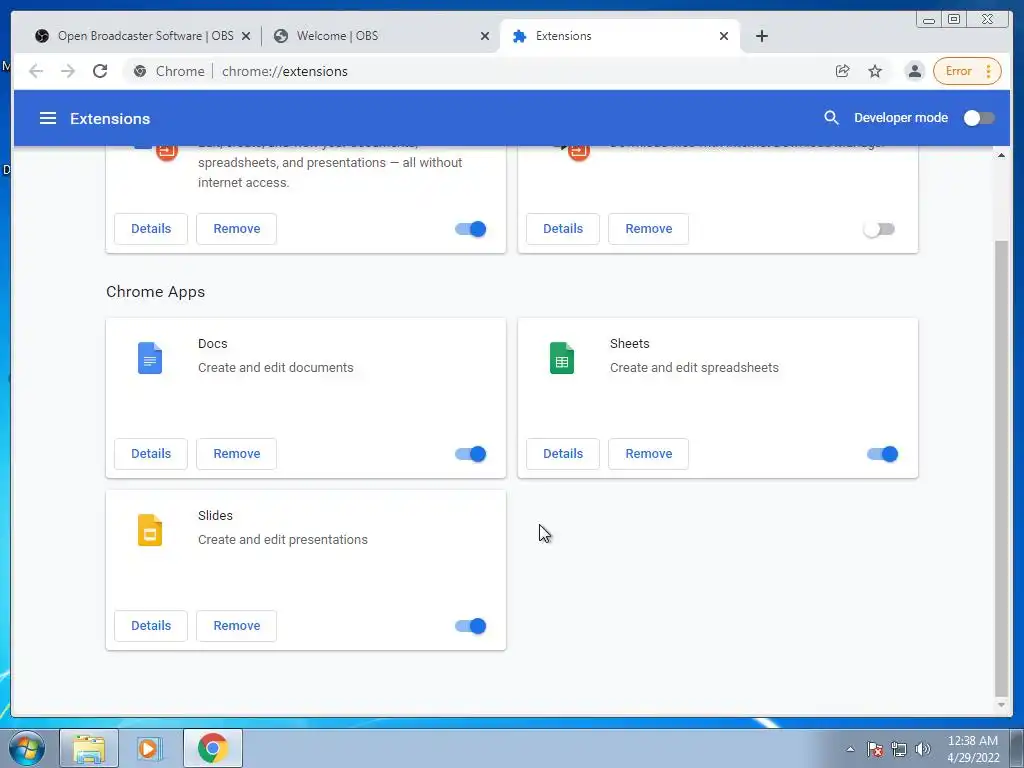The image size is (1024, 768).
Task: Click the Chrome taskbar icon
Action: click(212, 748)
